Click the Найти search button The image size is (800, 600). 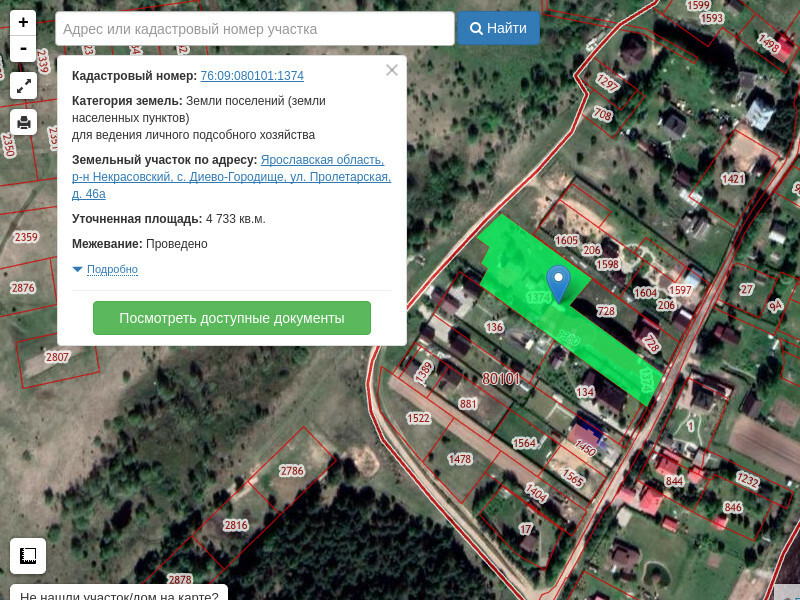(x=498, y=29)
